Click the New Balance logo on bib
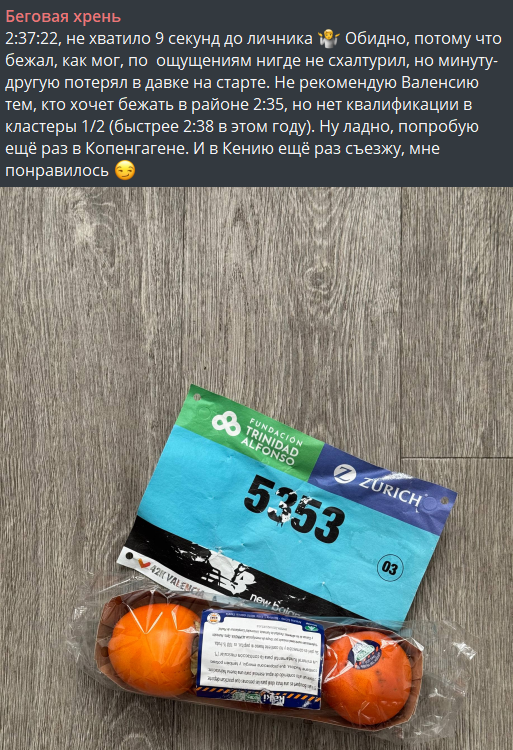The image size is (513, 750). tap(274, 605)
